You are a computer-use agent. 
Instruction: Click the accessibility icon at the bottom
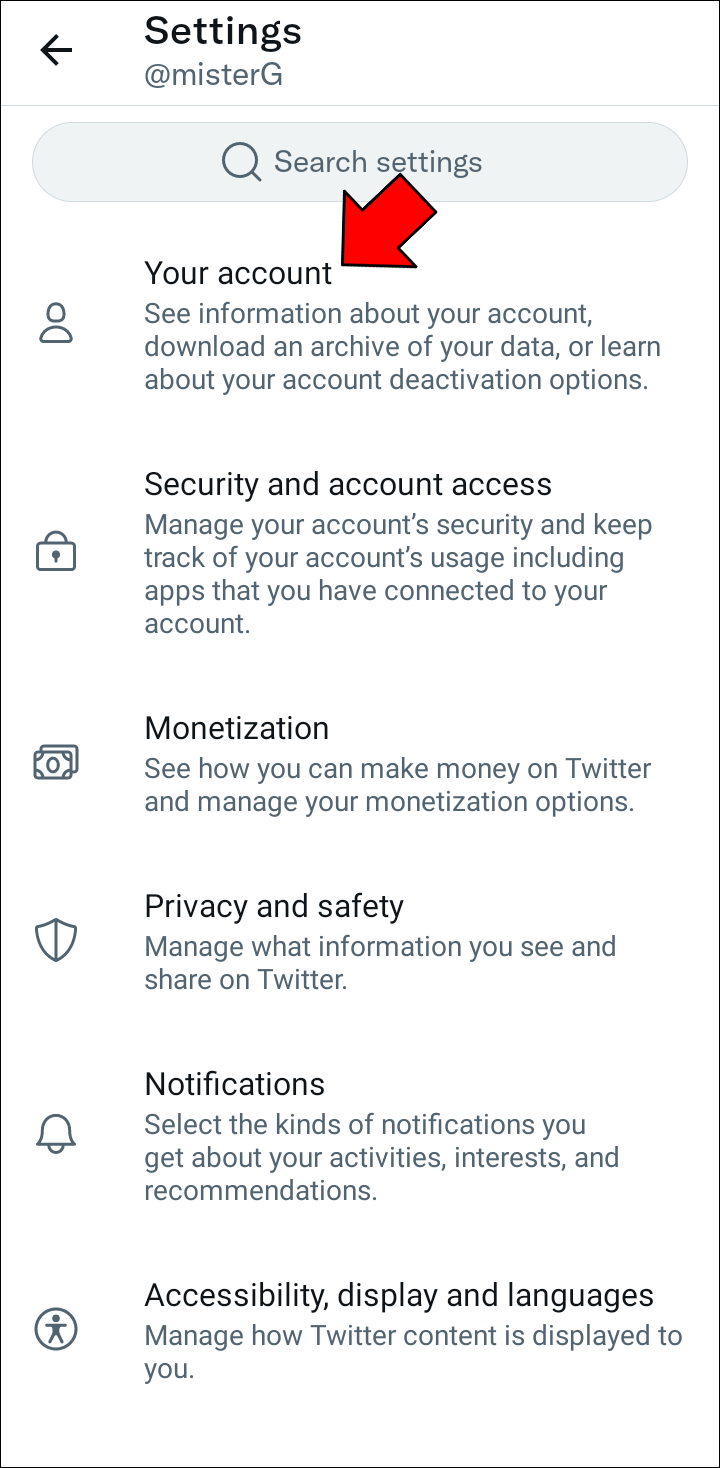tap(57, 1328)
